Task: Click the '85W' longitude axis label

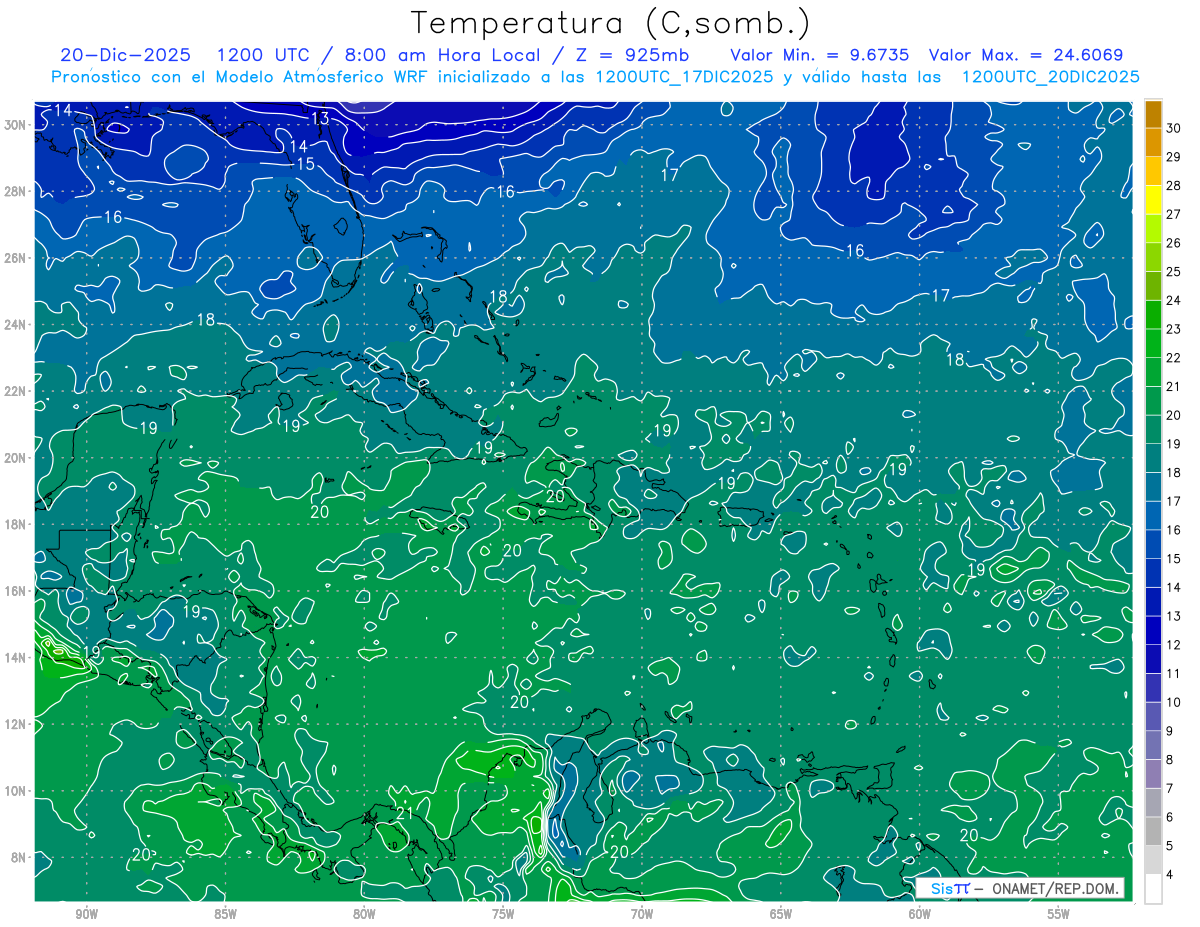Action: point(225,915)
